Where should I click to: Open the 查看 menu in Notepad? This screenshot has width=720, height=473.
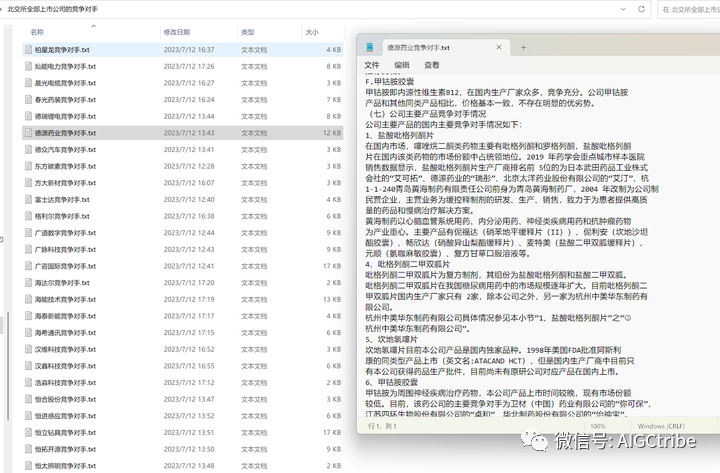432,65
